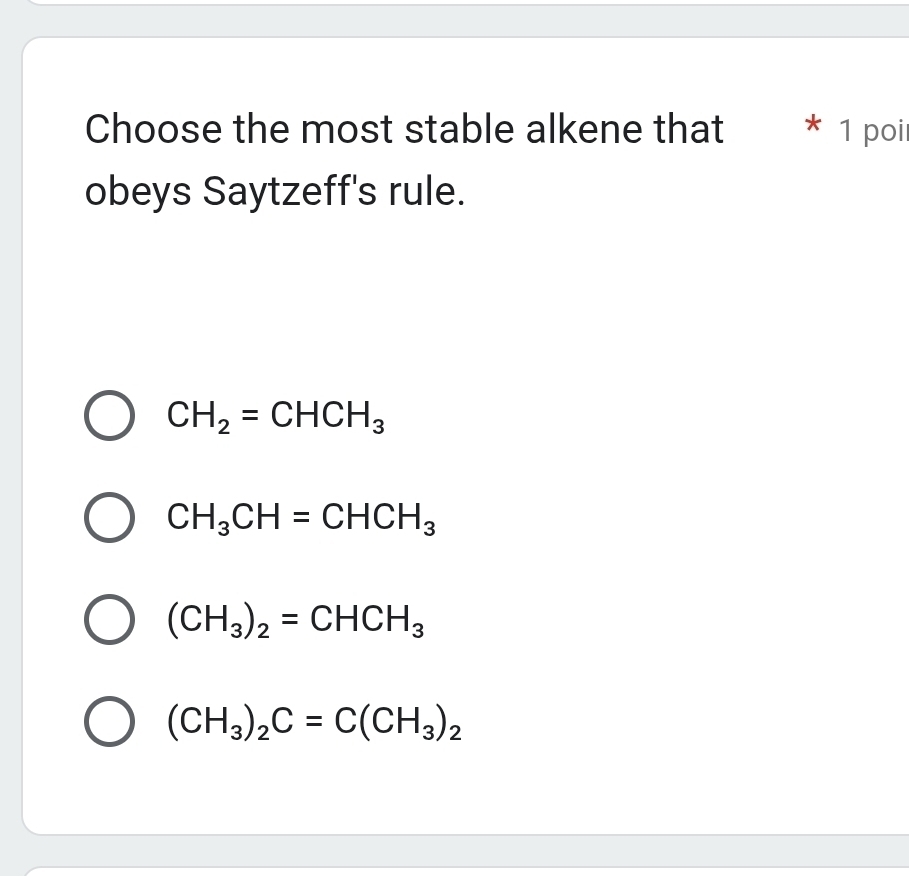Click the CH₃CH = CHCH₃ answer label
This screenshot has width=909, height=876.
coord(300,518)
